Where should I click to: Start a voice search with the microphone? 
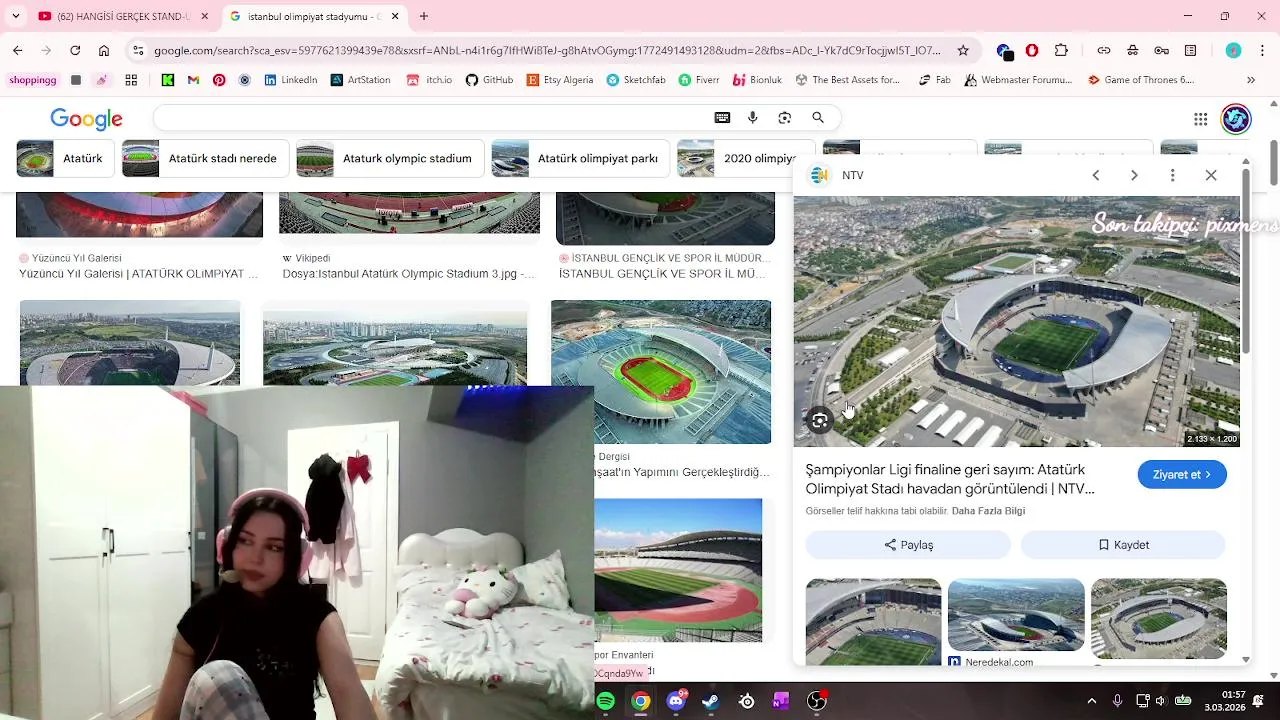pyautogui.click(x=753, y=118)
